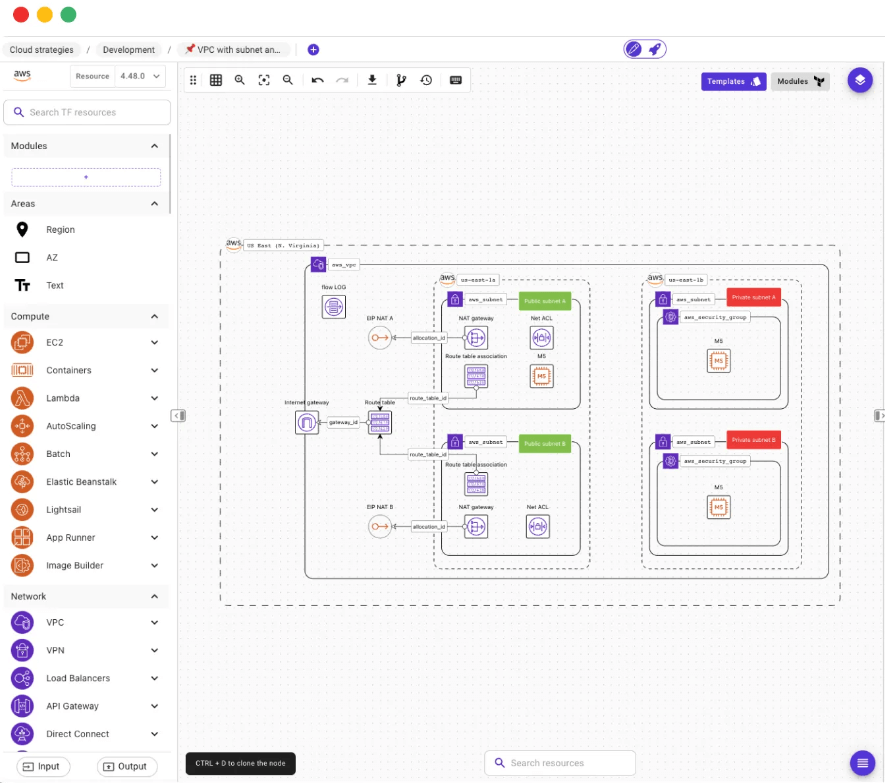Select the flow LOG node icon
Screen dimensions: 885x783
coord(334,307)
